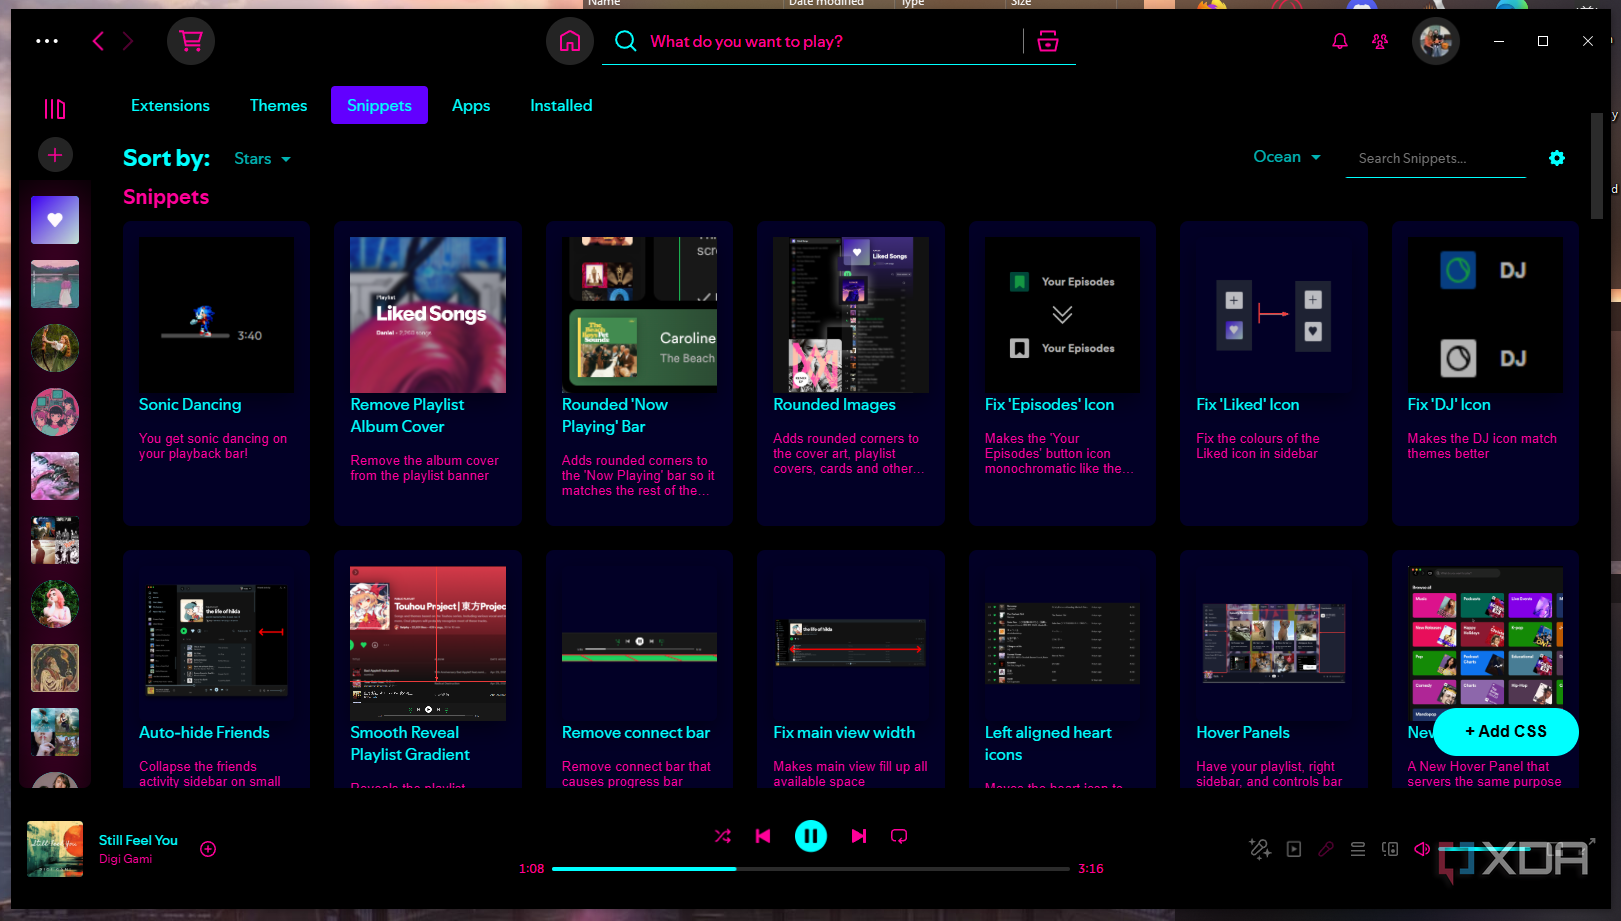The image size is (1621, 921).
Task: Open Rounded Images snippet preview
Action: coord(851,315)
